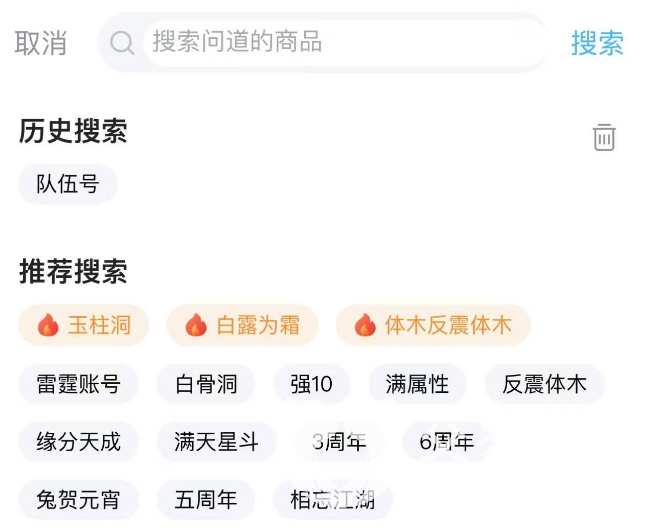Pick the 满属性 search suggestion

coord(417,384)
